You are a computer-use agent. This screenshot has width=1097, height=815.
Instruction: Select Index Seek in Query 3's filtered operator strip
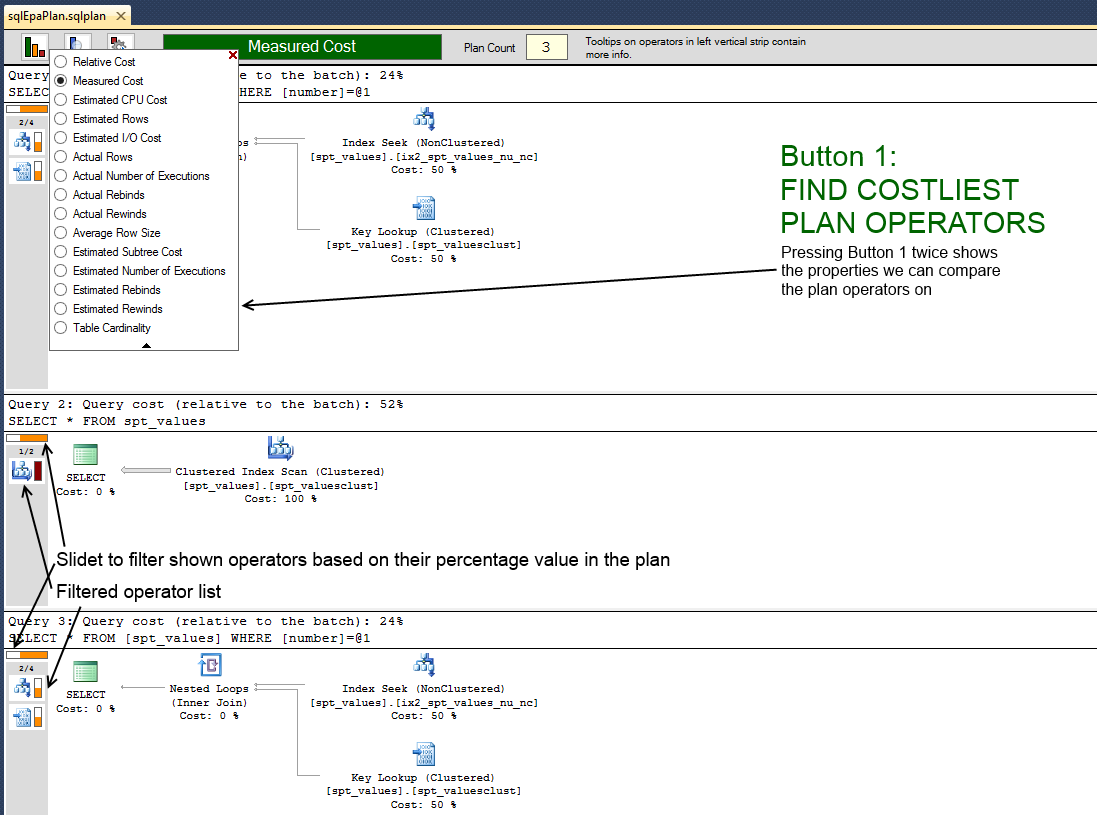click(x=28, y=688)
